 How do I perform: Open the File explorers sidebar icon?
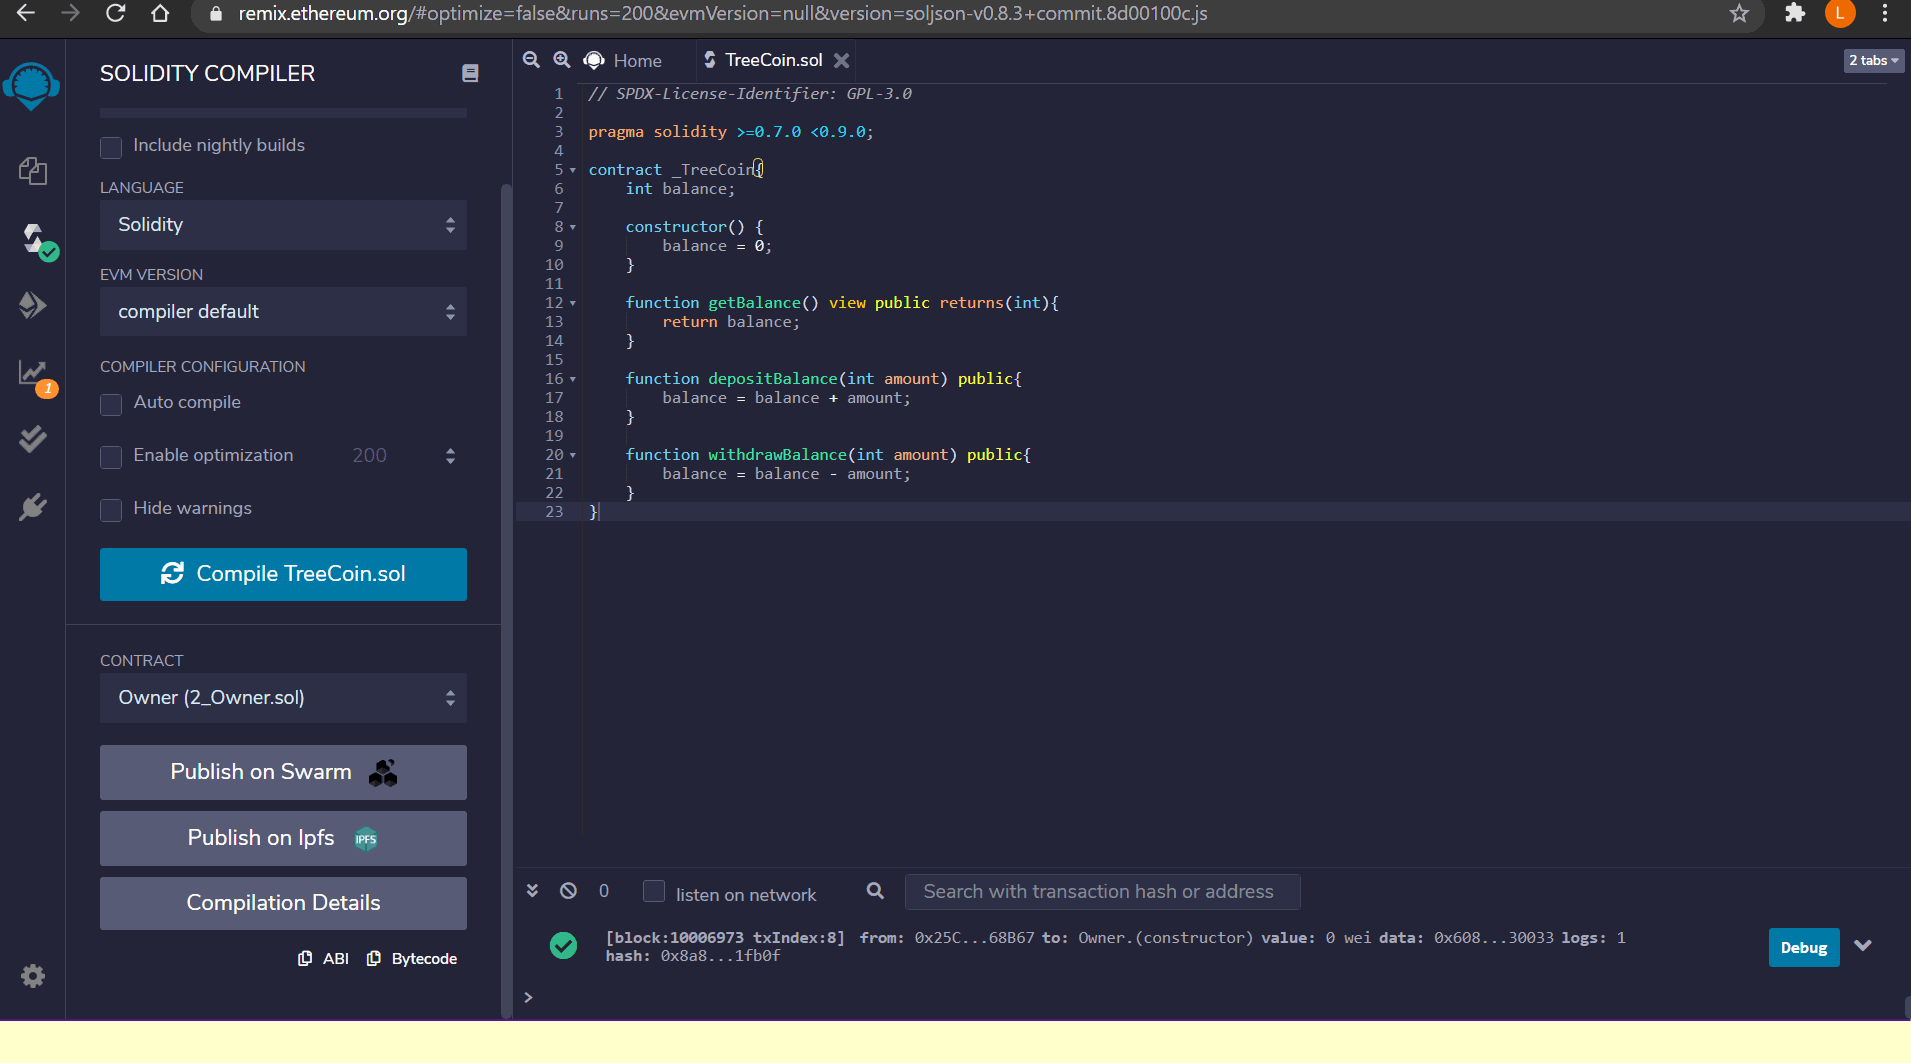coord(33,171)
